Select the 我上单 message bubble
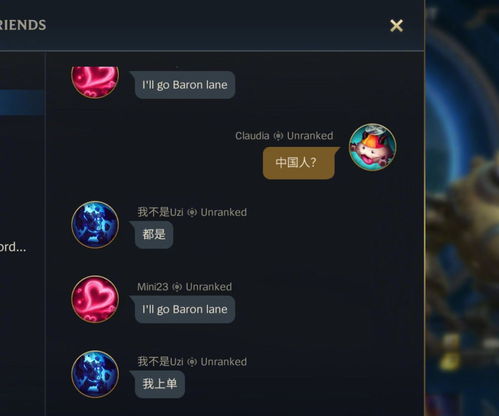 pyautogui.click(x=158, y=384)
